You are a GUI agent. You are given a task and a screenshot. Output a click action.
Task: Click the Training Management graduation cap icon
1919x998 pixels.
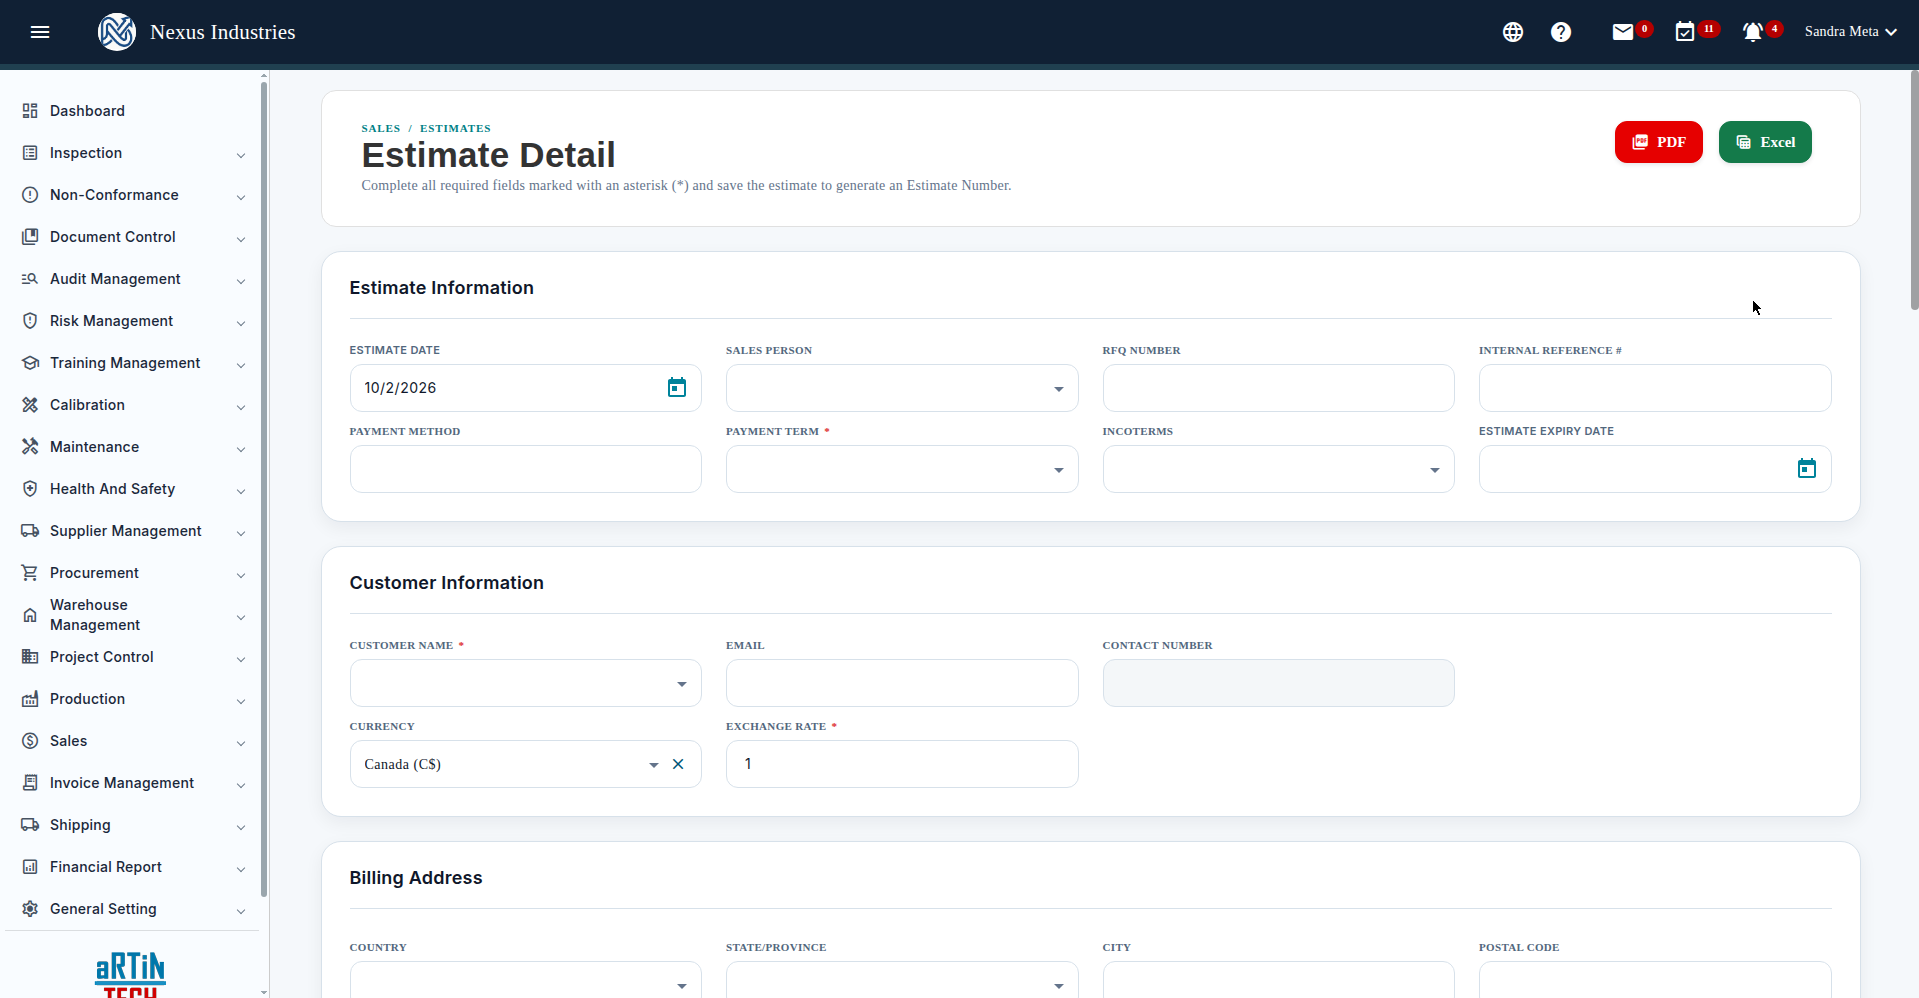tap(30, 363)
